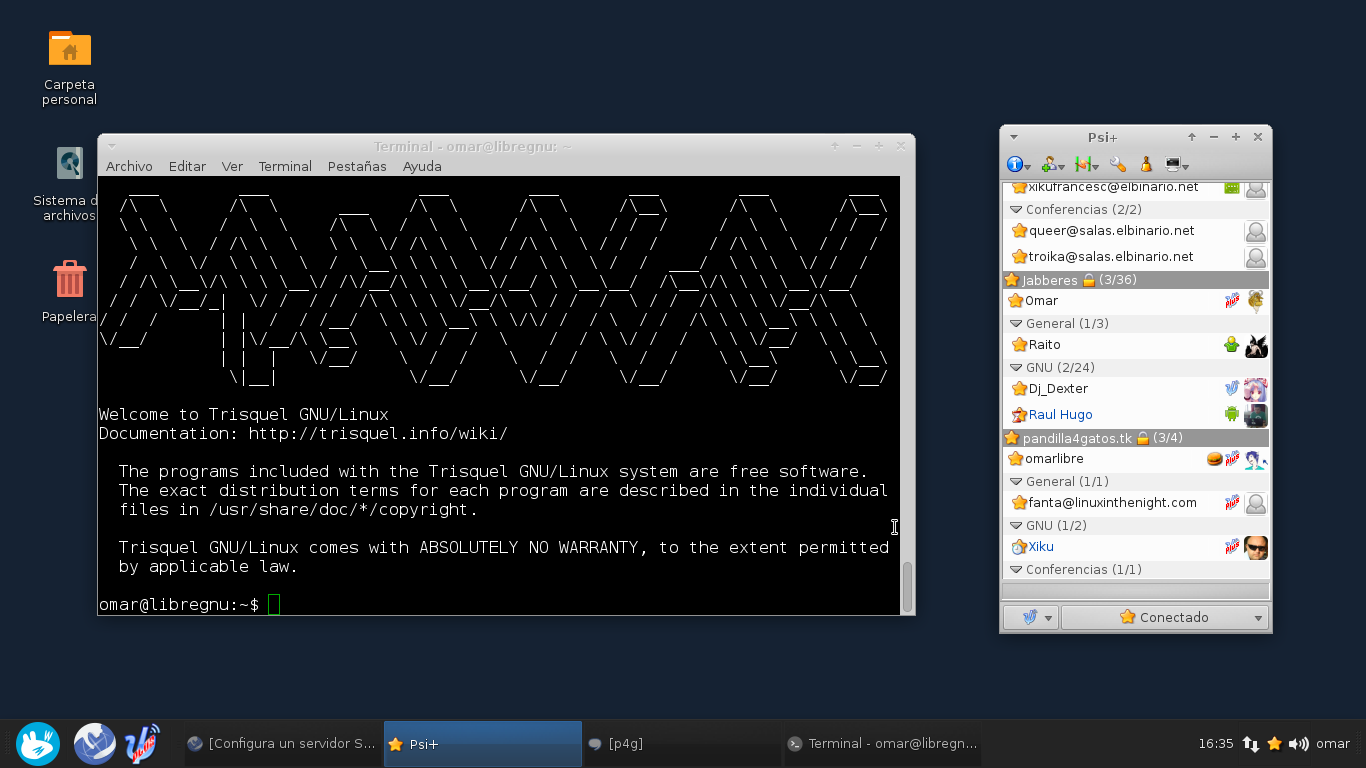1366x768 pixels.
Task: Switch to the Configura un servidor taskbar window
Action: (282, 744)
